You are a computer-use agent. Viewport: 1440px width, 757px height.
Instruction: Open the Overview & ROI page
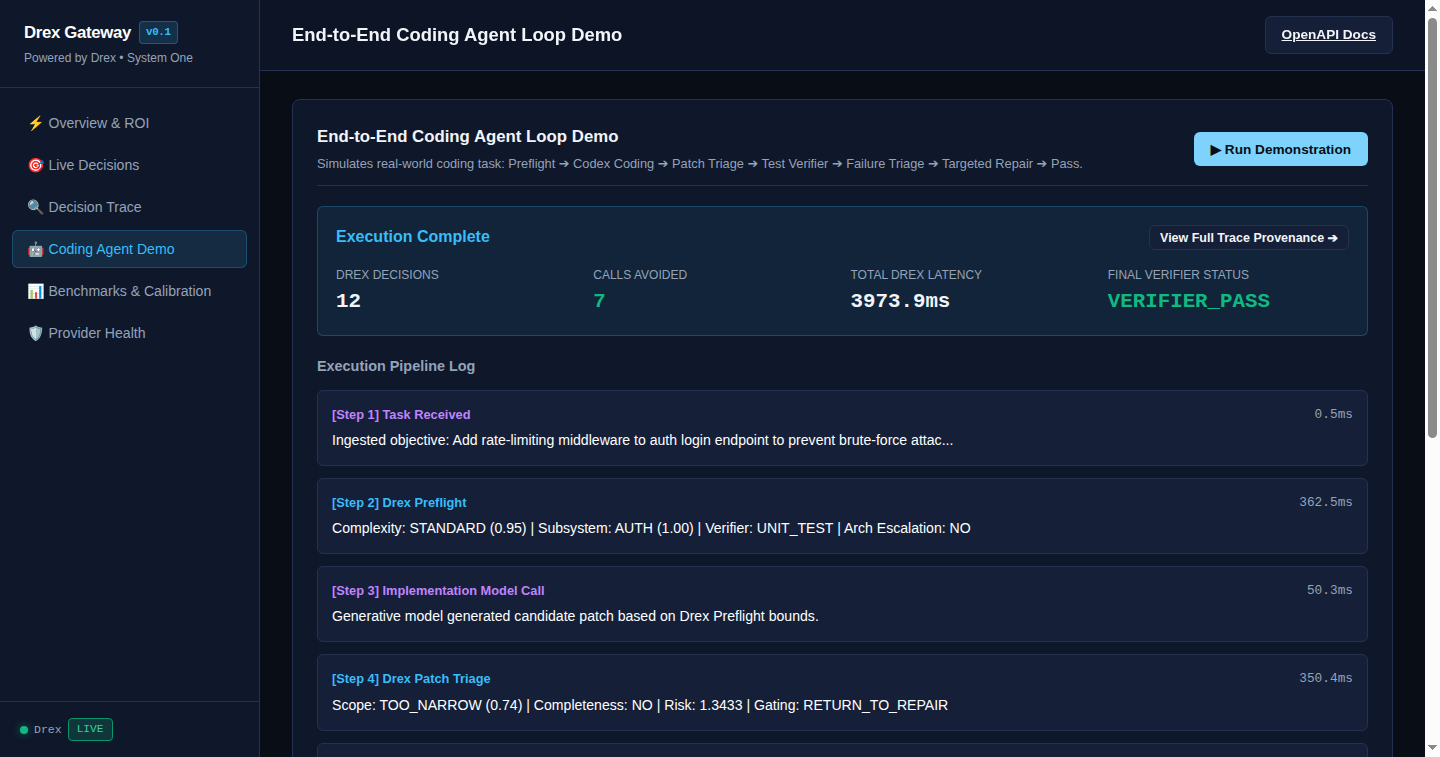coord(129,123)
